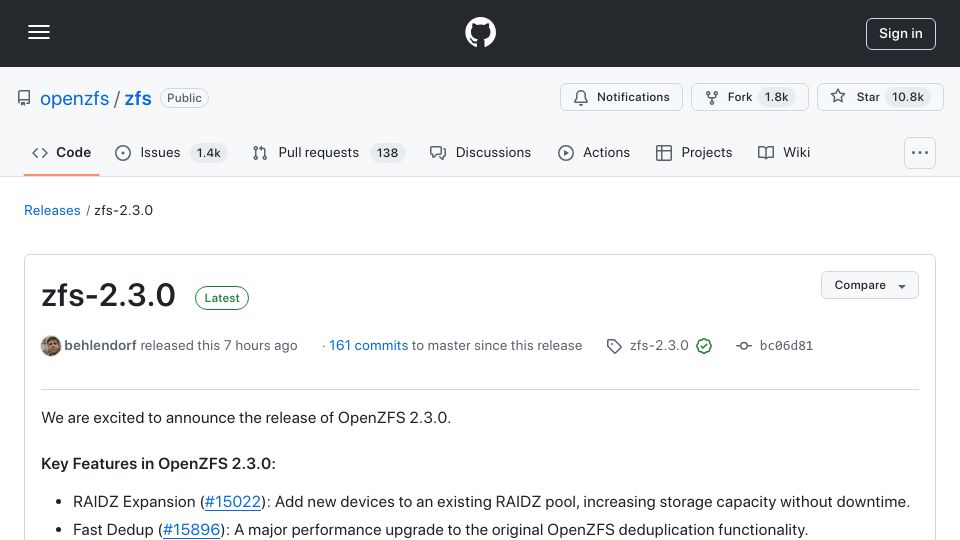
Task: Open the Discussions tab
Action: point(481,152)
